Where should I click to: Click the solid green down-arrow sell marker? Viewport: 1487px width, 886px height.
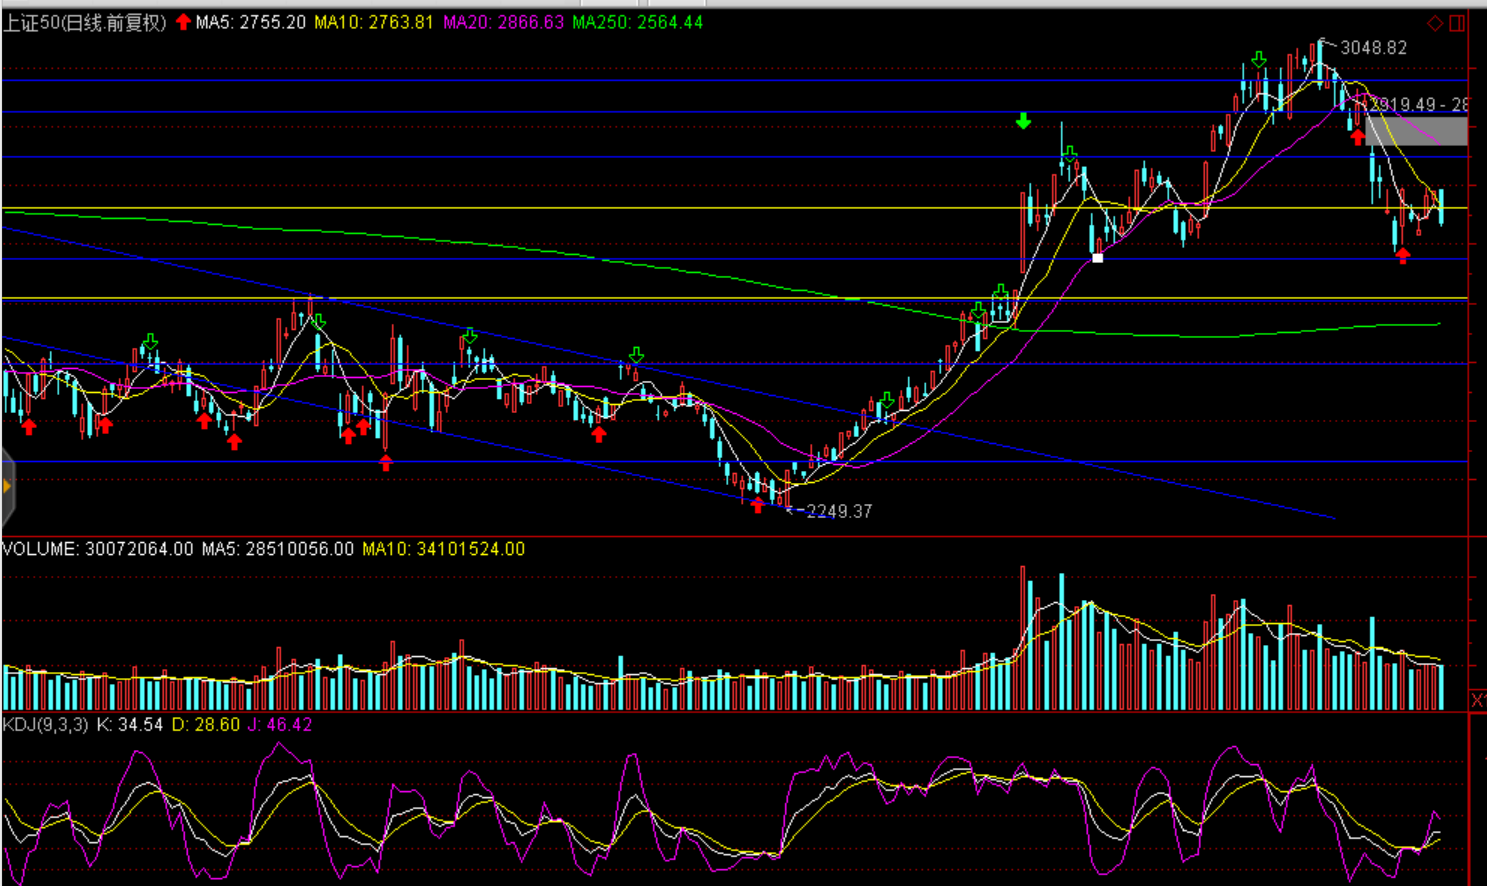point(1023,121)
